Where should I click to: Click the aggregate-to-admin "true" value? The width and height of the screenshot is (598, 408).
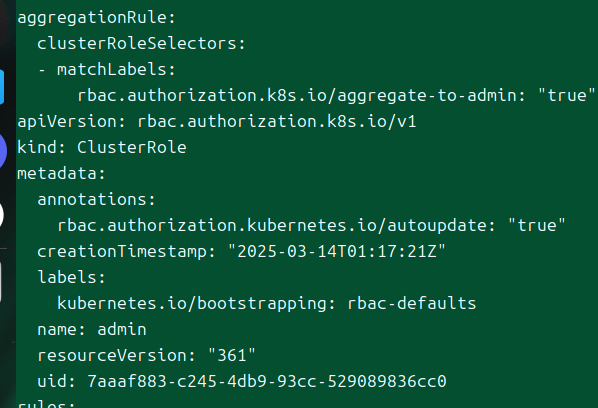[x=566, y=95]
